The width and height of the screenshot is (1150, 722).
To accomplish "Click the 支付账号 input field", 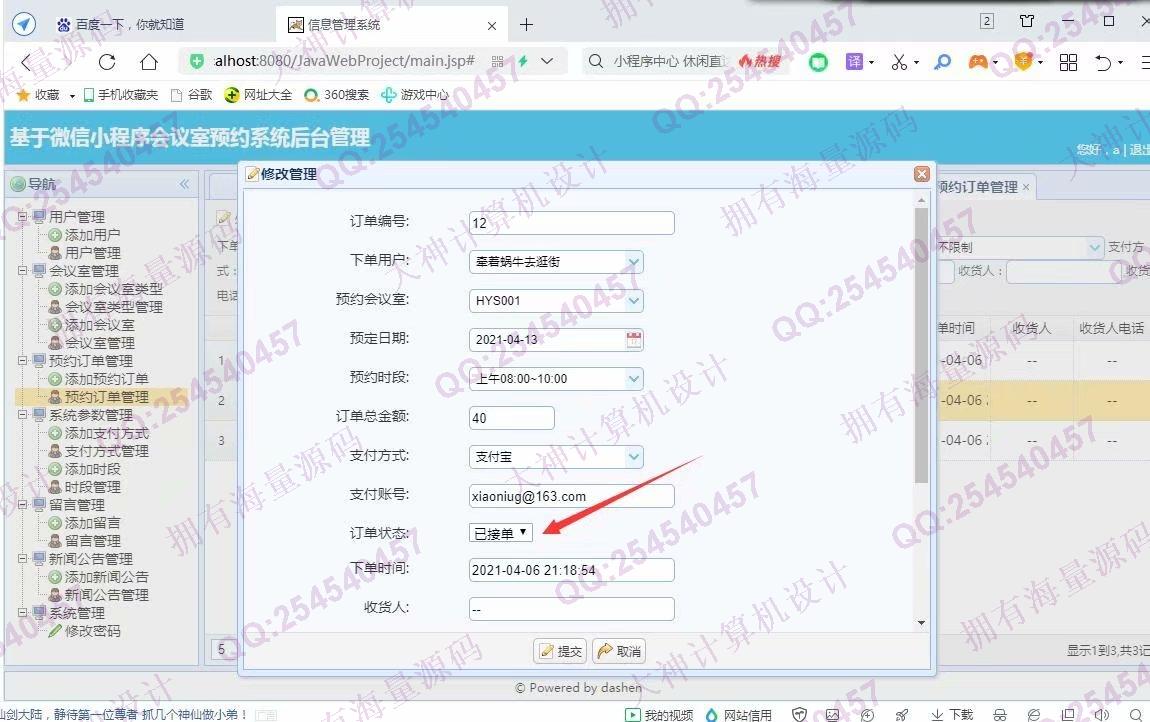I will pyautogui.click(x=571, y=496).
